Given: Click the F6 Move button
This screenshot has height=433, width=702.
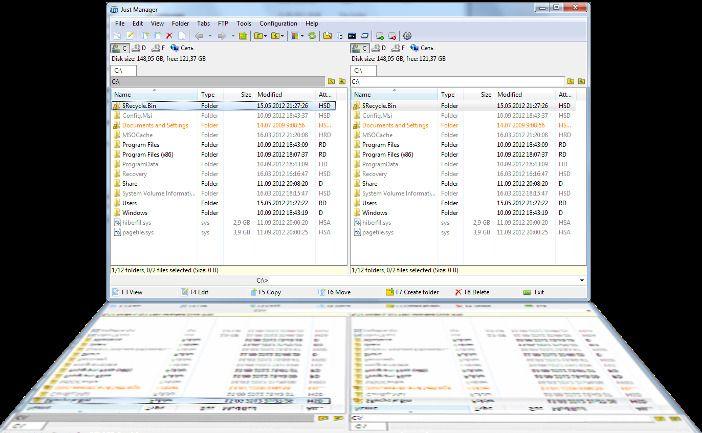Looking at the screenshot, I should point(334,292).
